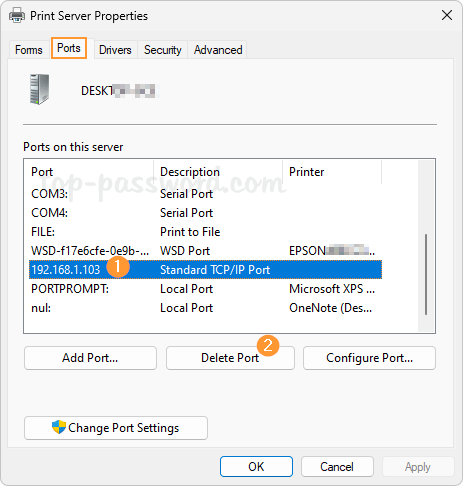Click the Add Port button

point(90,358)
